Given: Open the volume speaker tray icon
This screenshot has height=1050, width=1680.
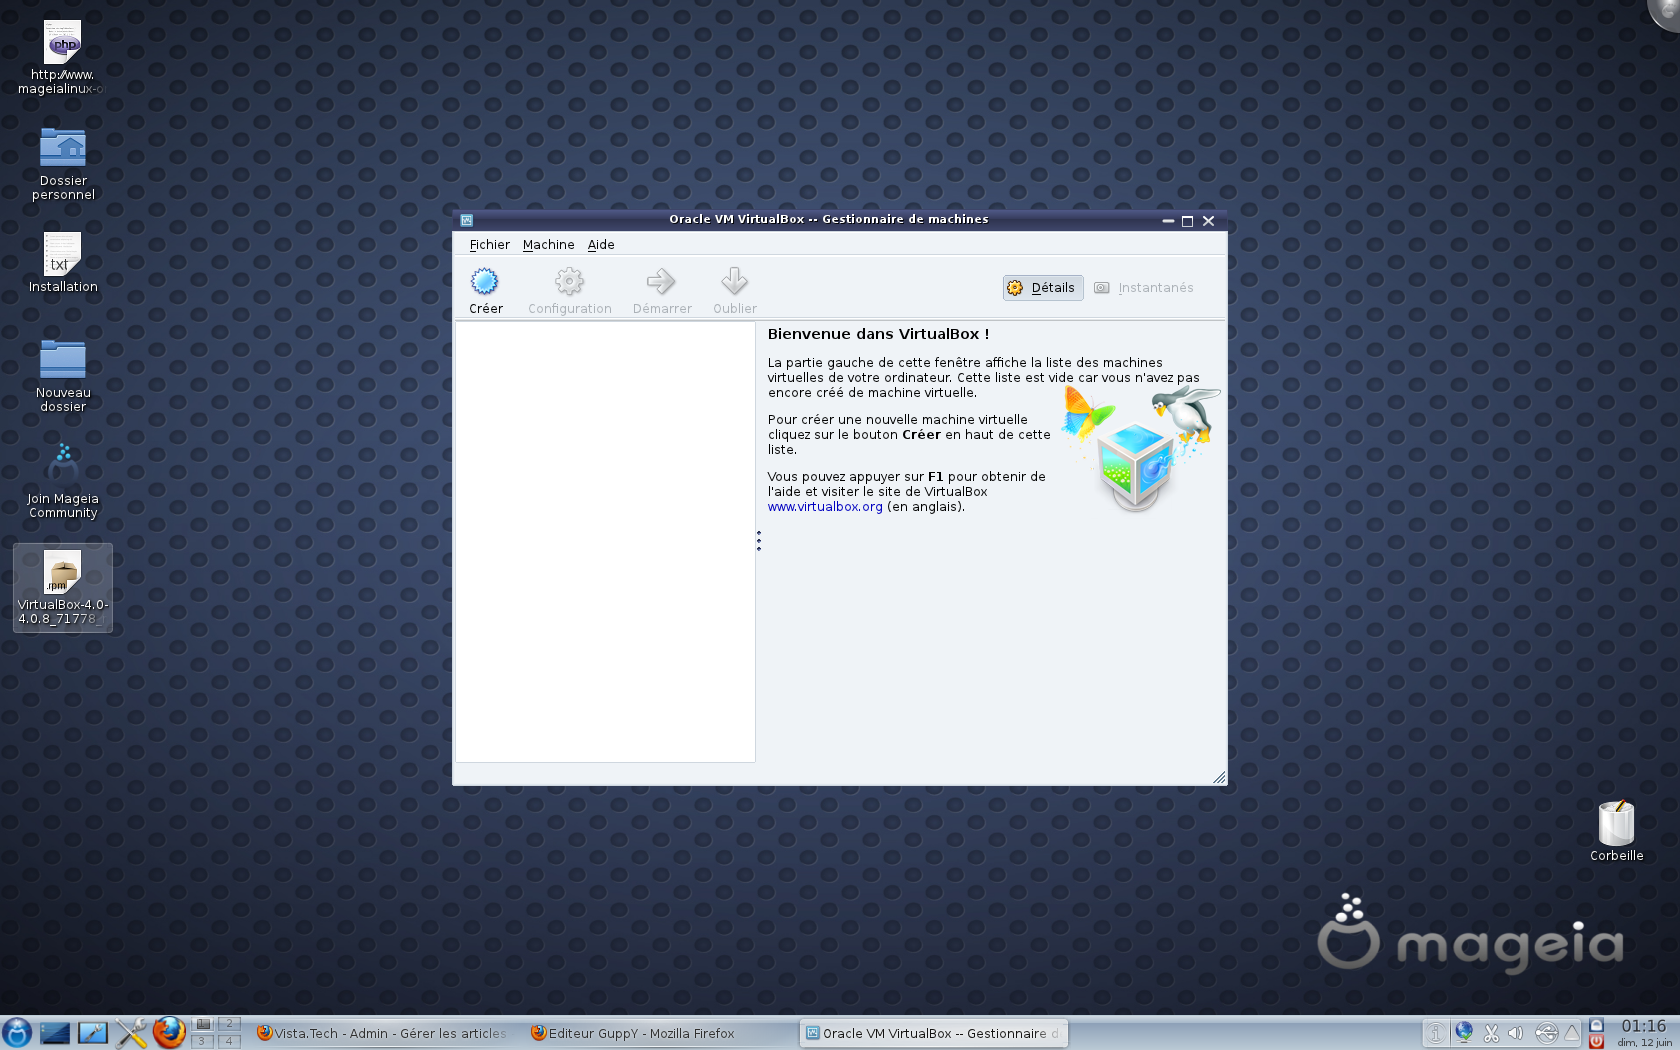Looking at the screenshot, I should 1516,1033.
